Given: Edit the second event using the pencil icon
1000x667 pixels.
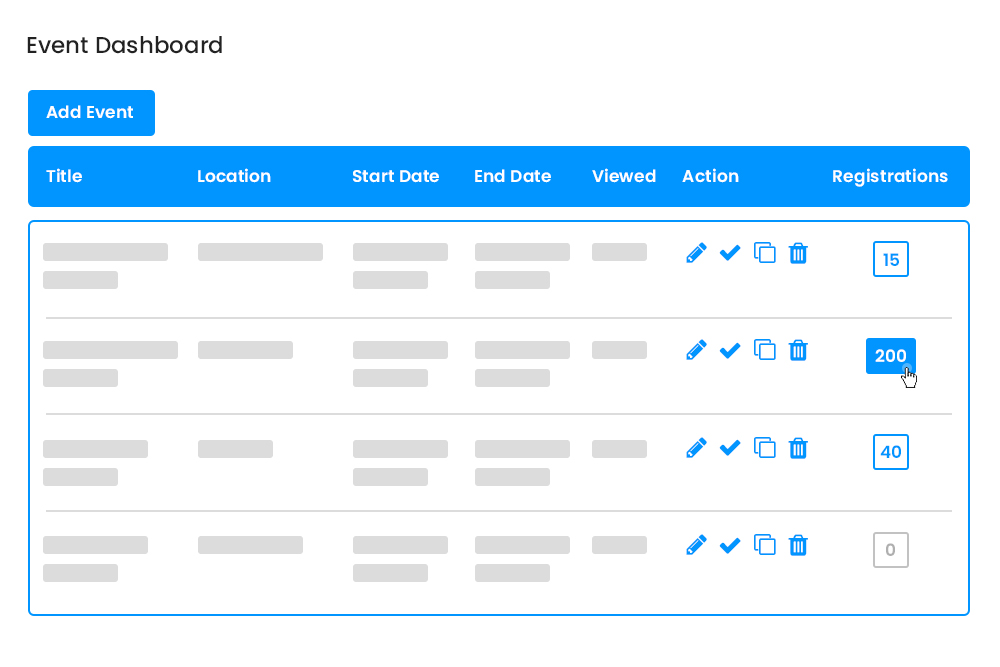Looking at the screenshot, I should 696,350.
